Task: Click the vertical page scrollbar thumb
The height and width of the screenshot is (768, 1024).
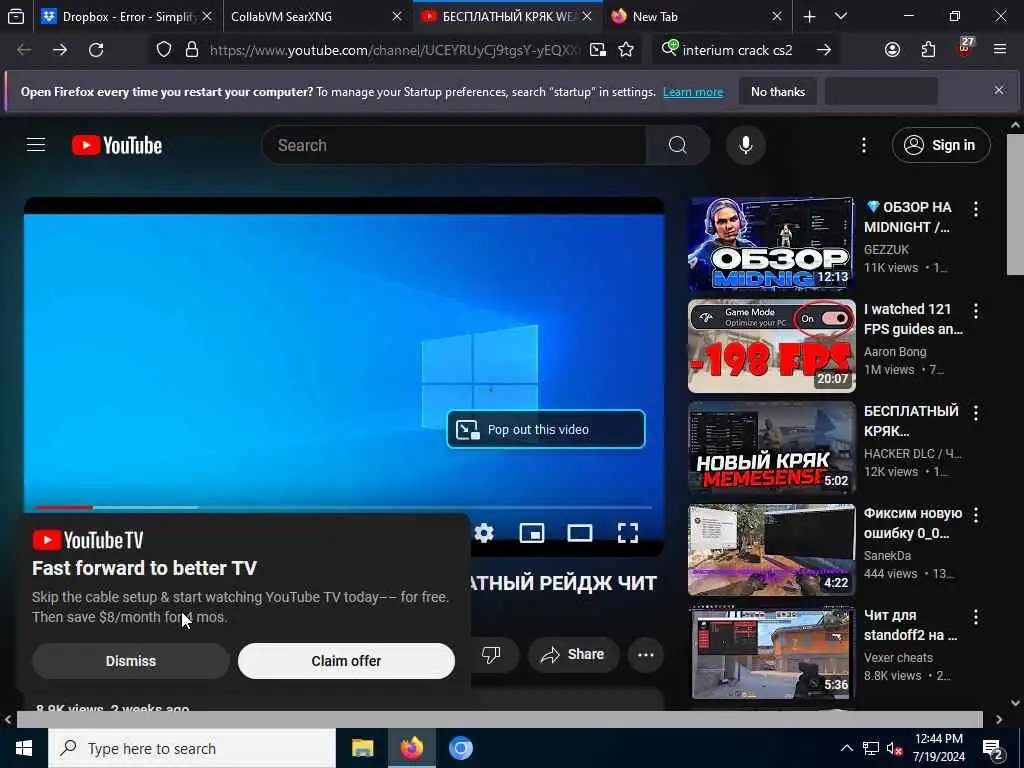Action: click(1015, 204)
